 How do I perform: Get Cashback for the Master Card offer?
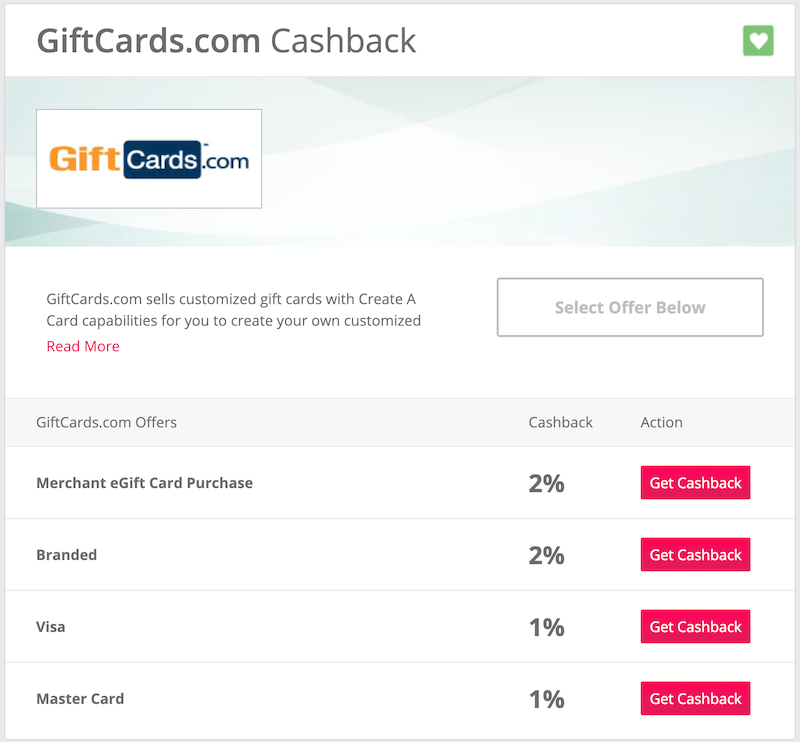point(695,698)
